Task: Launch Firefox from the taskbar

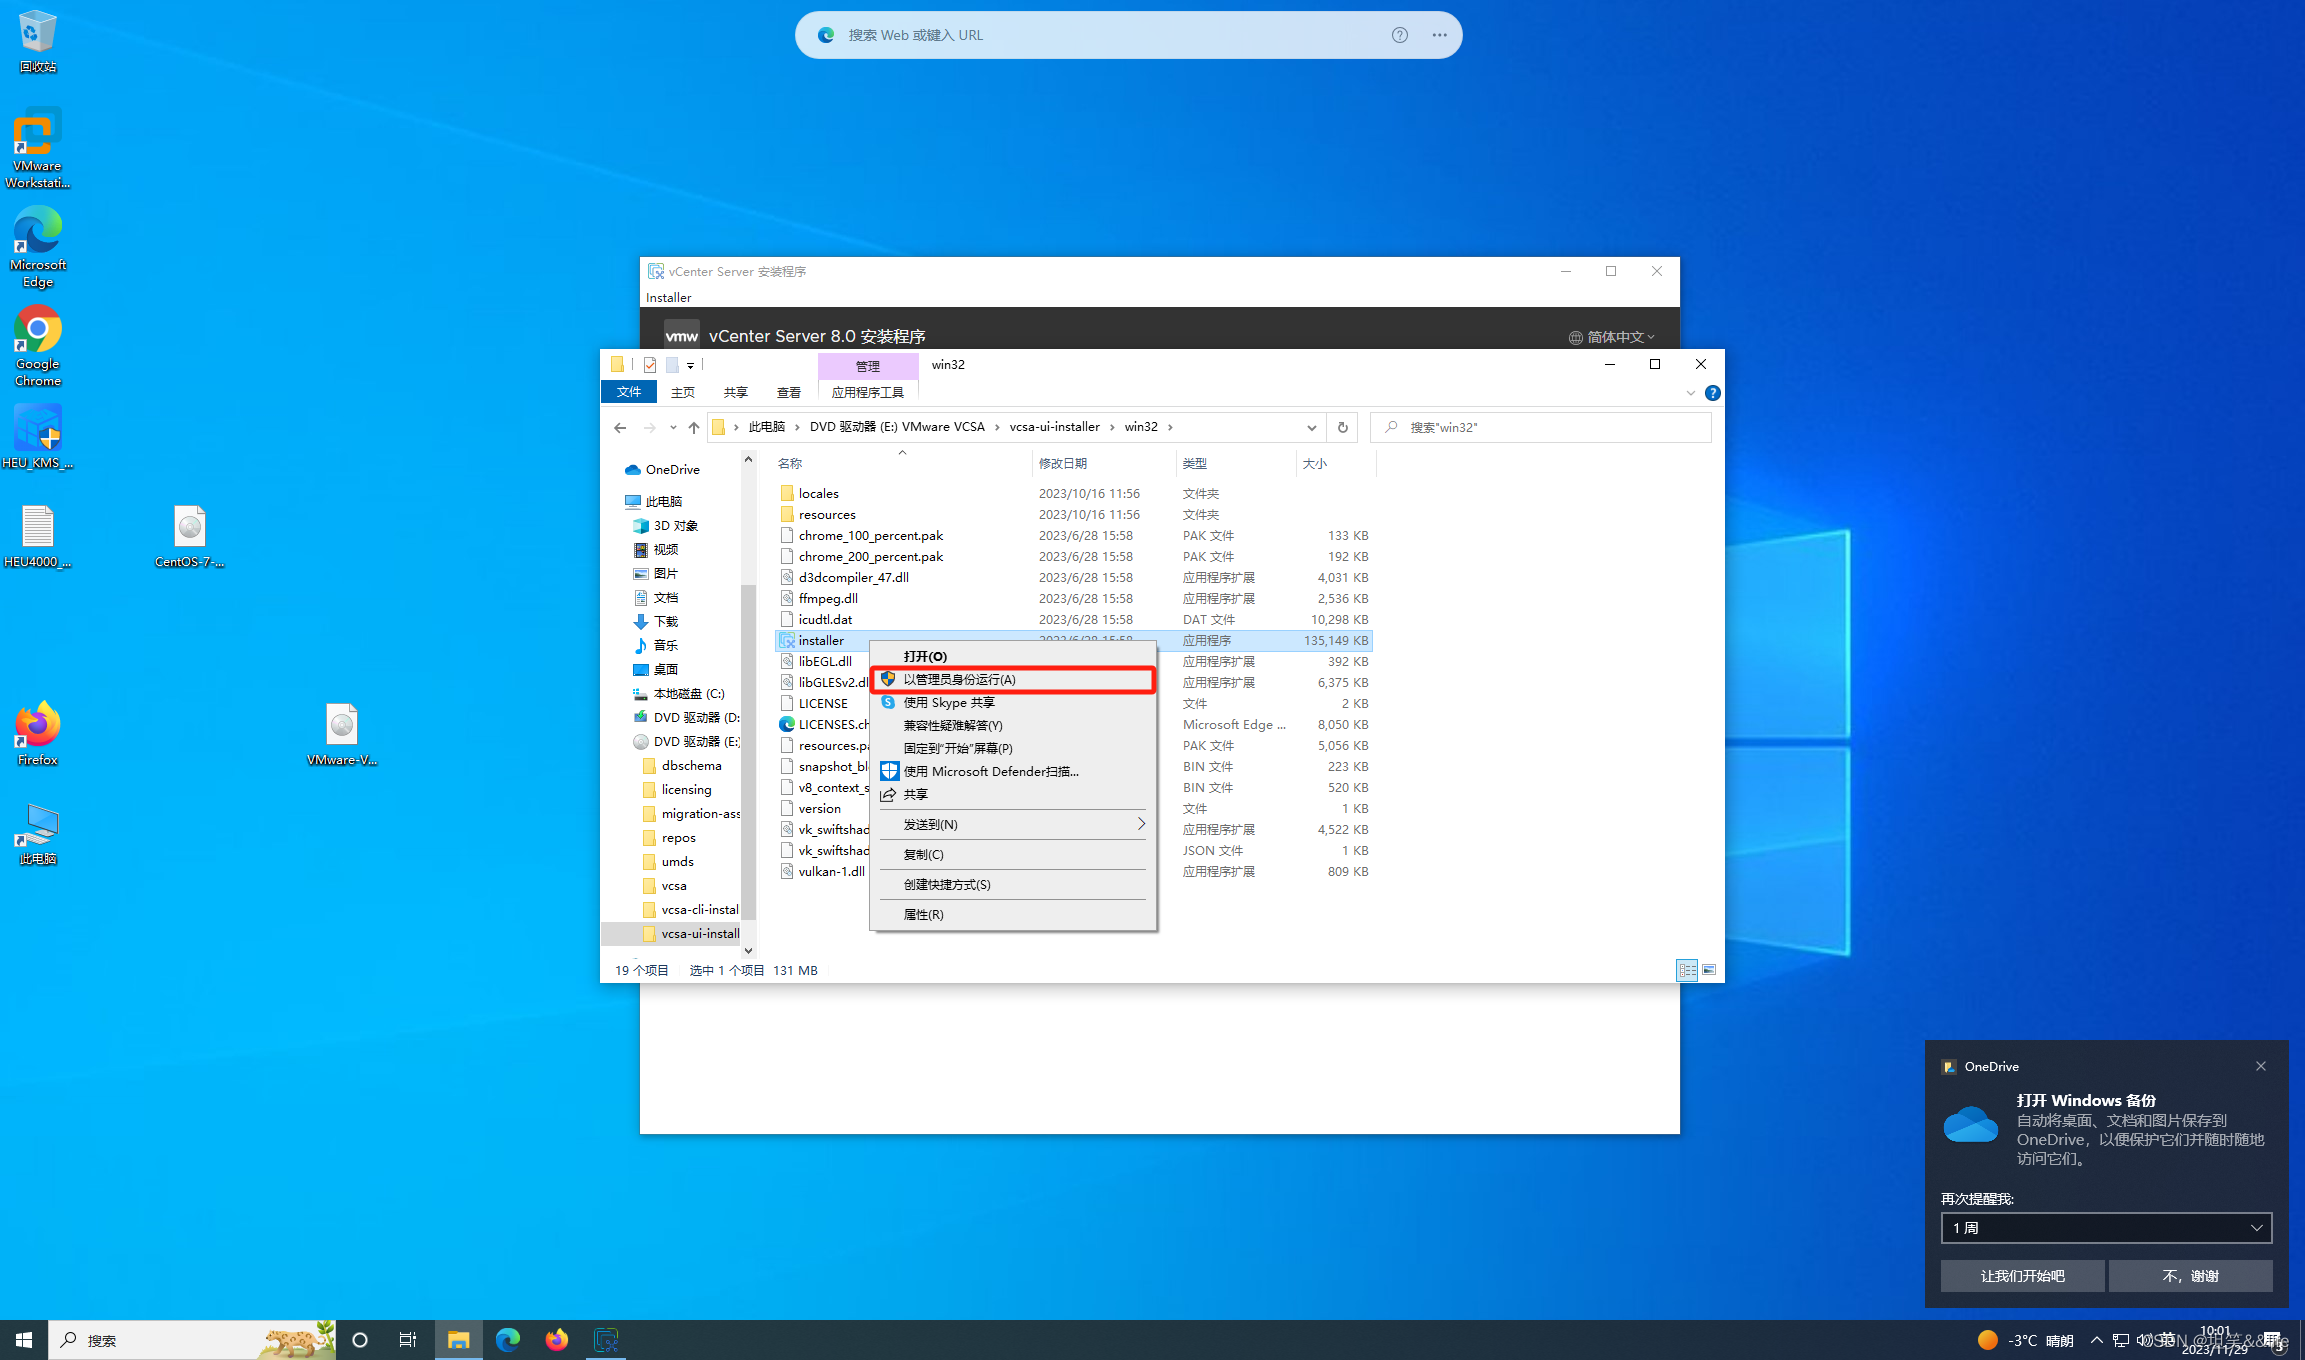Action: (x=557, y=1340)
